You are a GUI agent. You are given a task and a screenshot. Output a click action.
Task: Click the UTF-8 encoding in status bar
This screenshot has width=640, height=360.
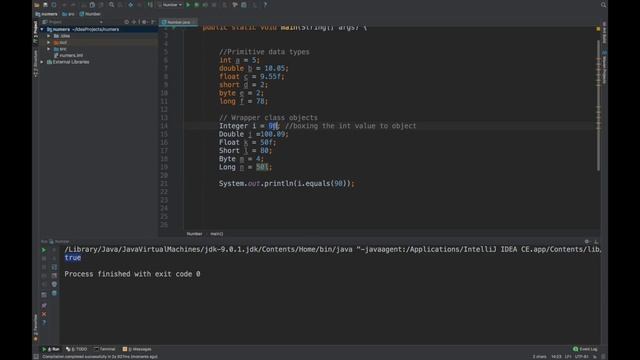click(x=581, y=357)
